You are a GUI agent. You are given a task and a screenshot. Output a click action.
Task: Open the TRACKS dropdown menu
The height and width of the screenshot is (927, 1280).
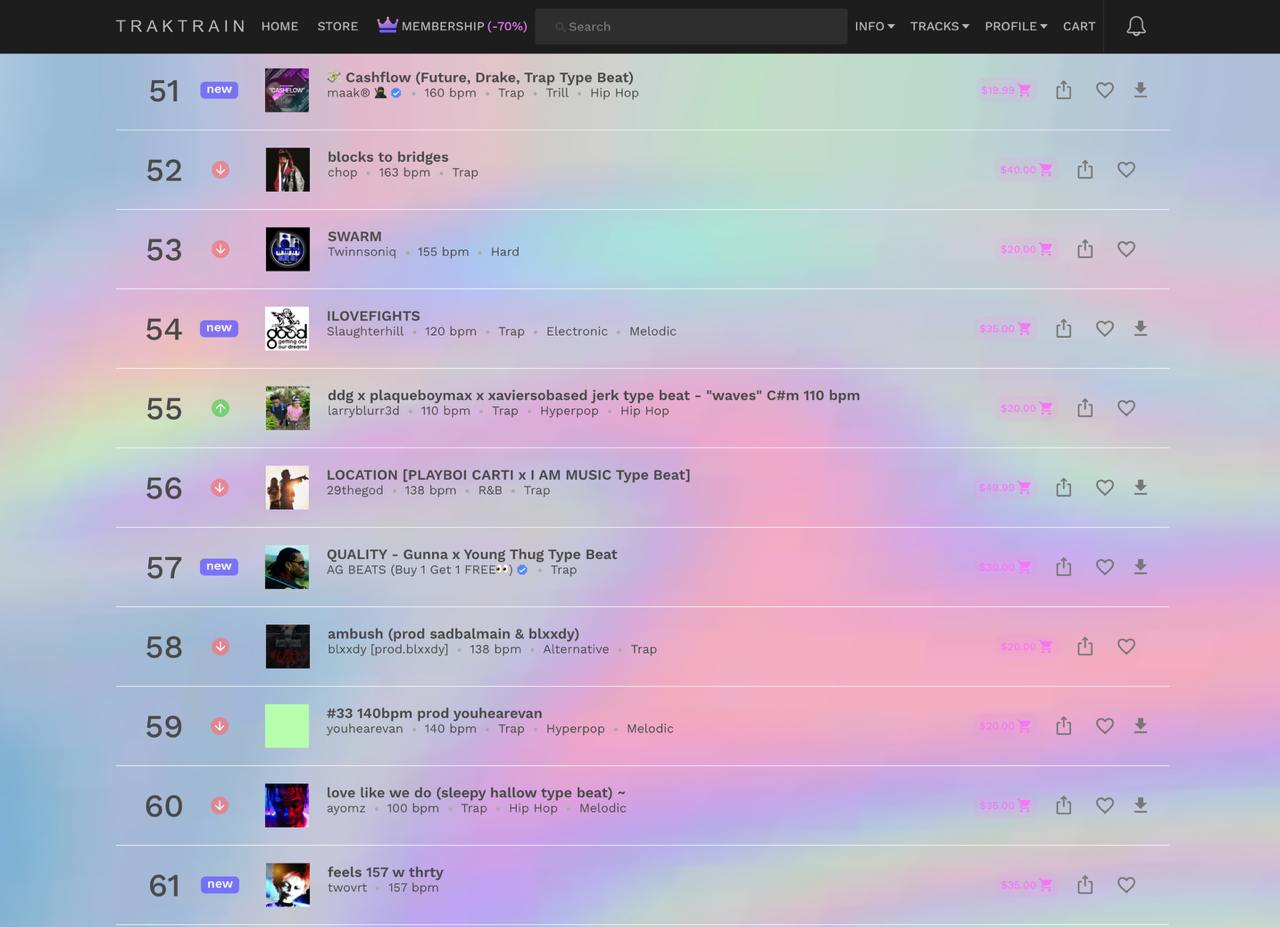(x=939, y=26)
